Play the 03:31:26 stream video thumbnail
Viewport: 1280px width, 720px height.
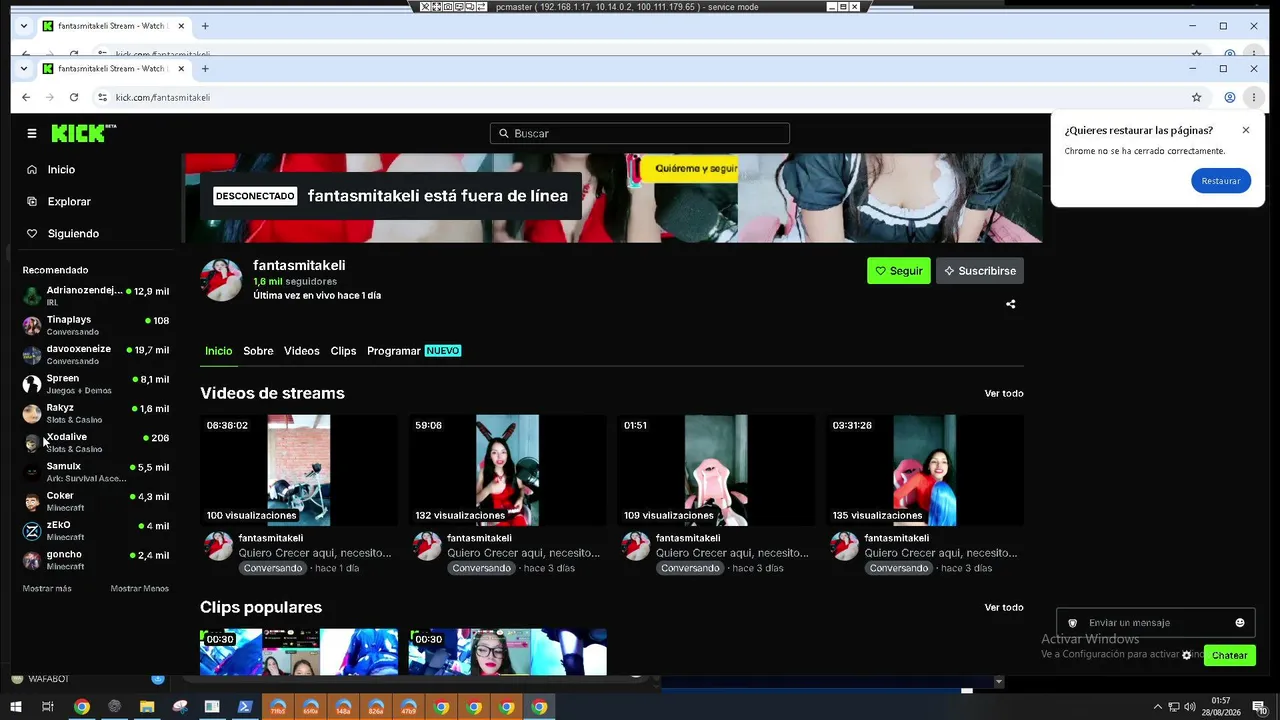point(925,470)
